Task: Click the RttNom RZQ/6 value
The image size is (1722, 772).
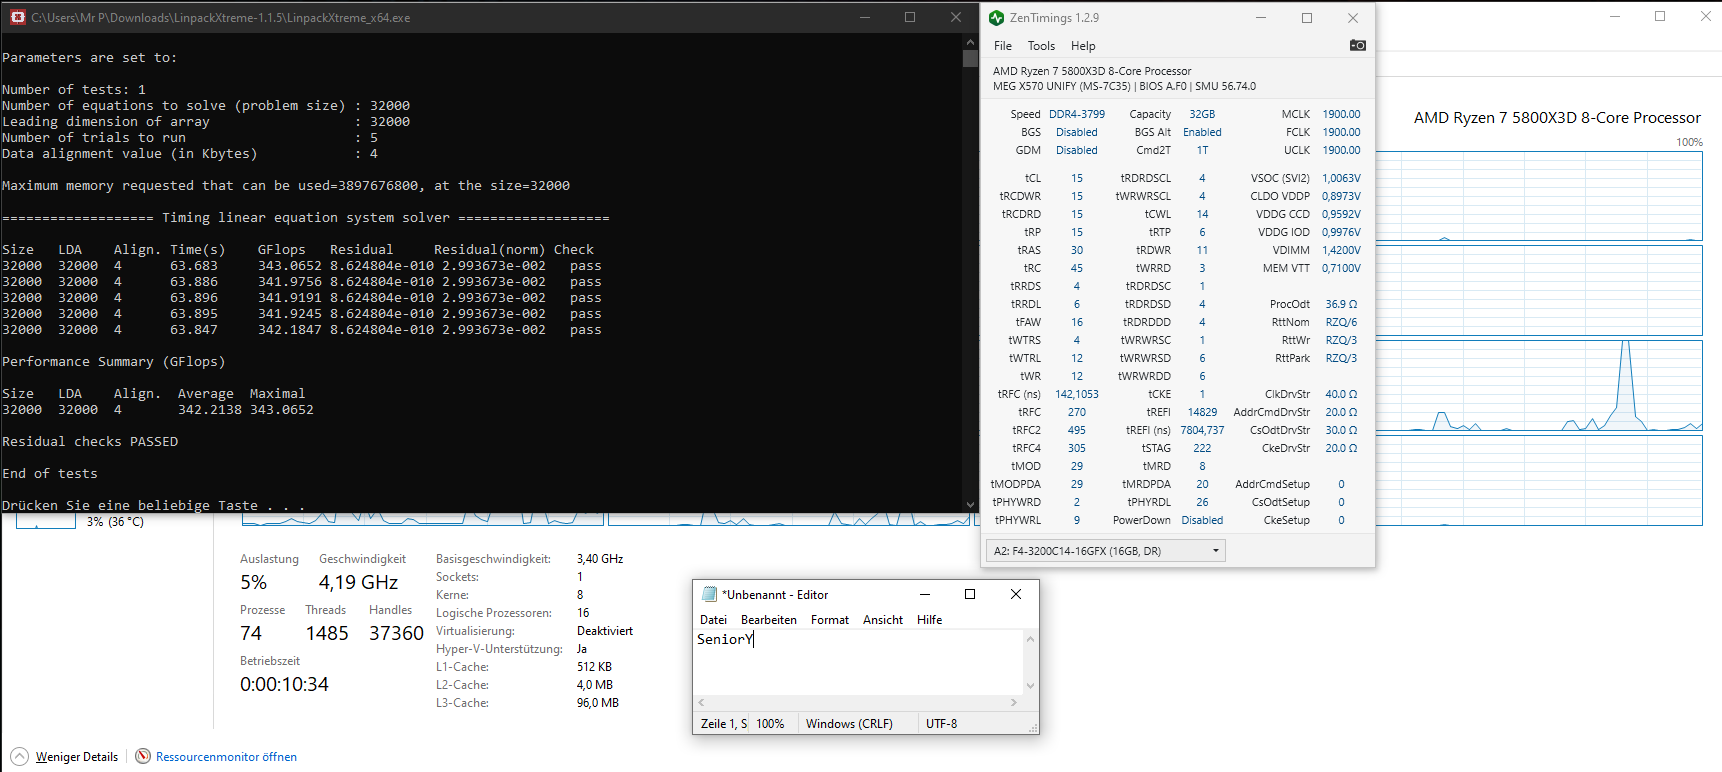Action: 1341,322
